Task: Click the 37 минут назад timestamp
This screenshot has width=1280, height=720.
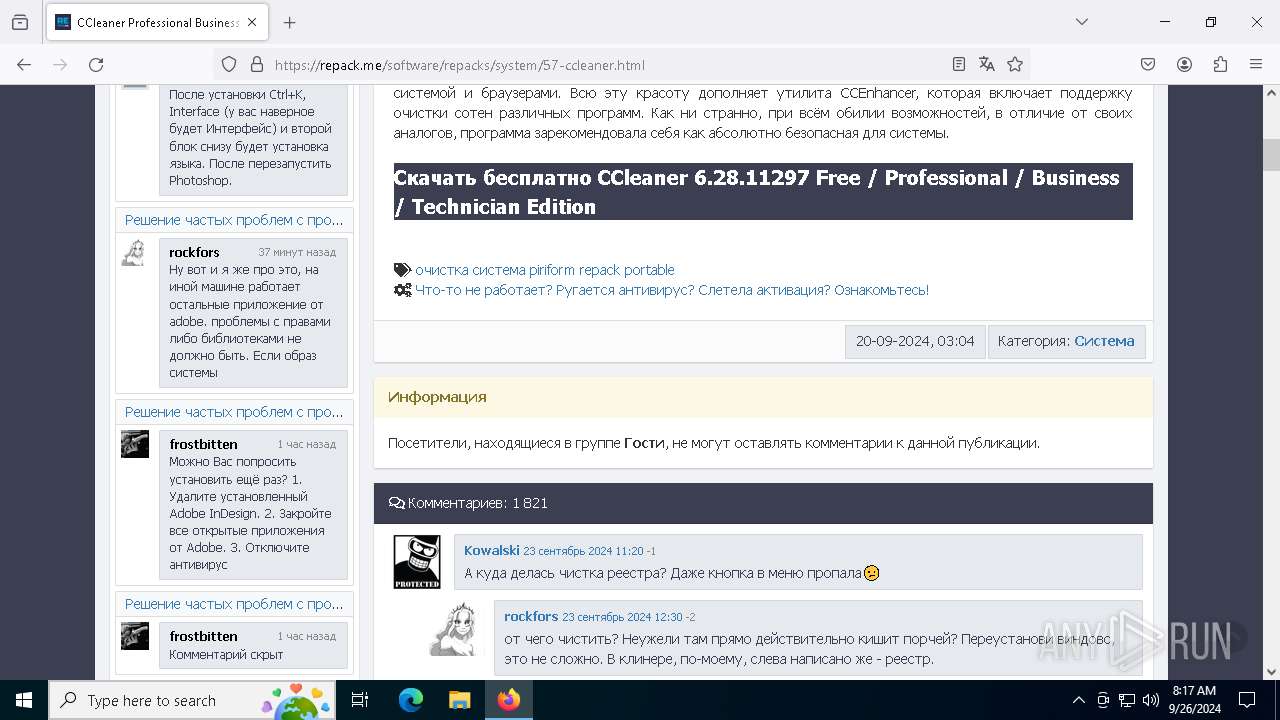Action: pyautogui.click(x=297, y=252)
